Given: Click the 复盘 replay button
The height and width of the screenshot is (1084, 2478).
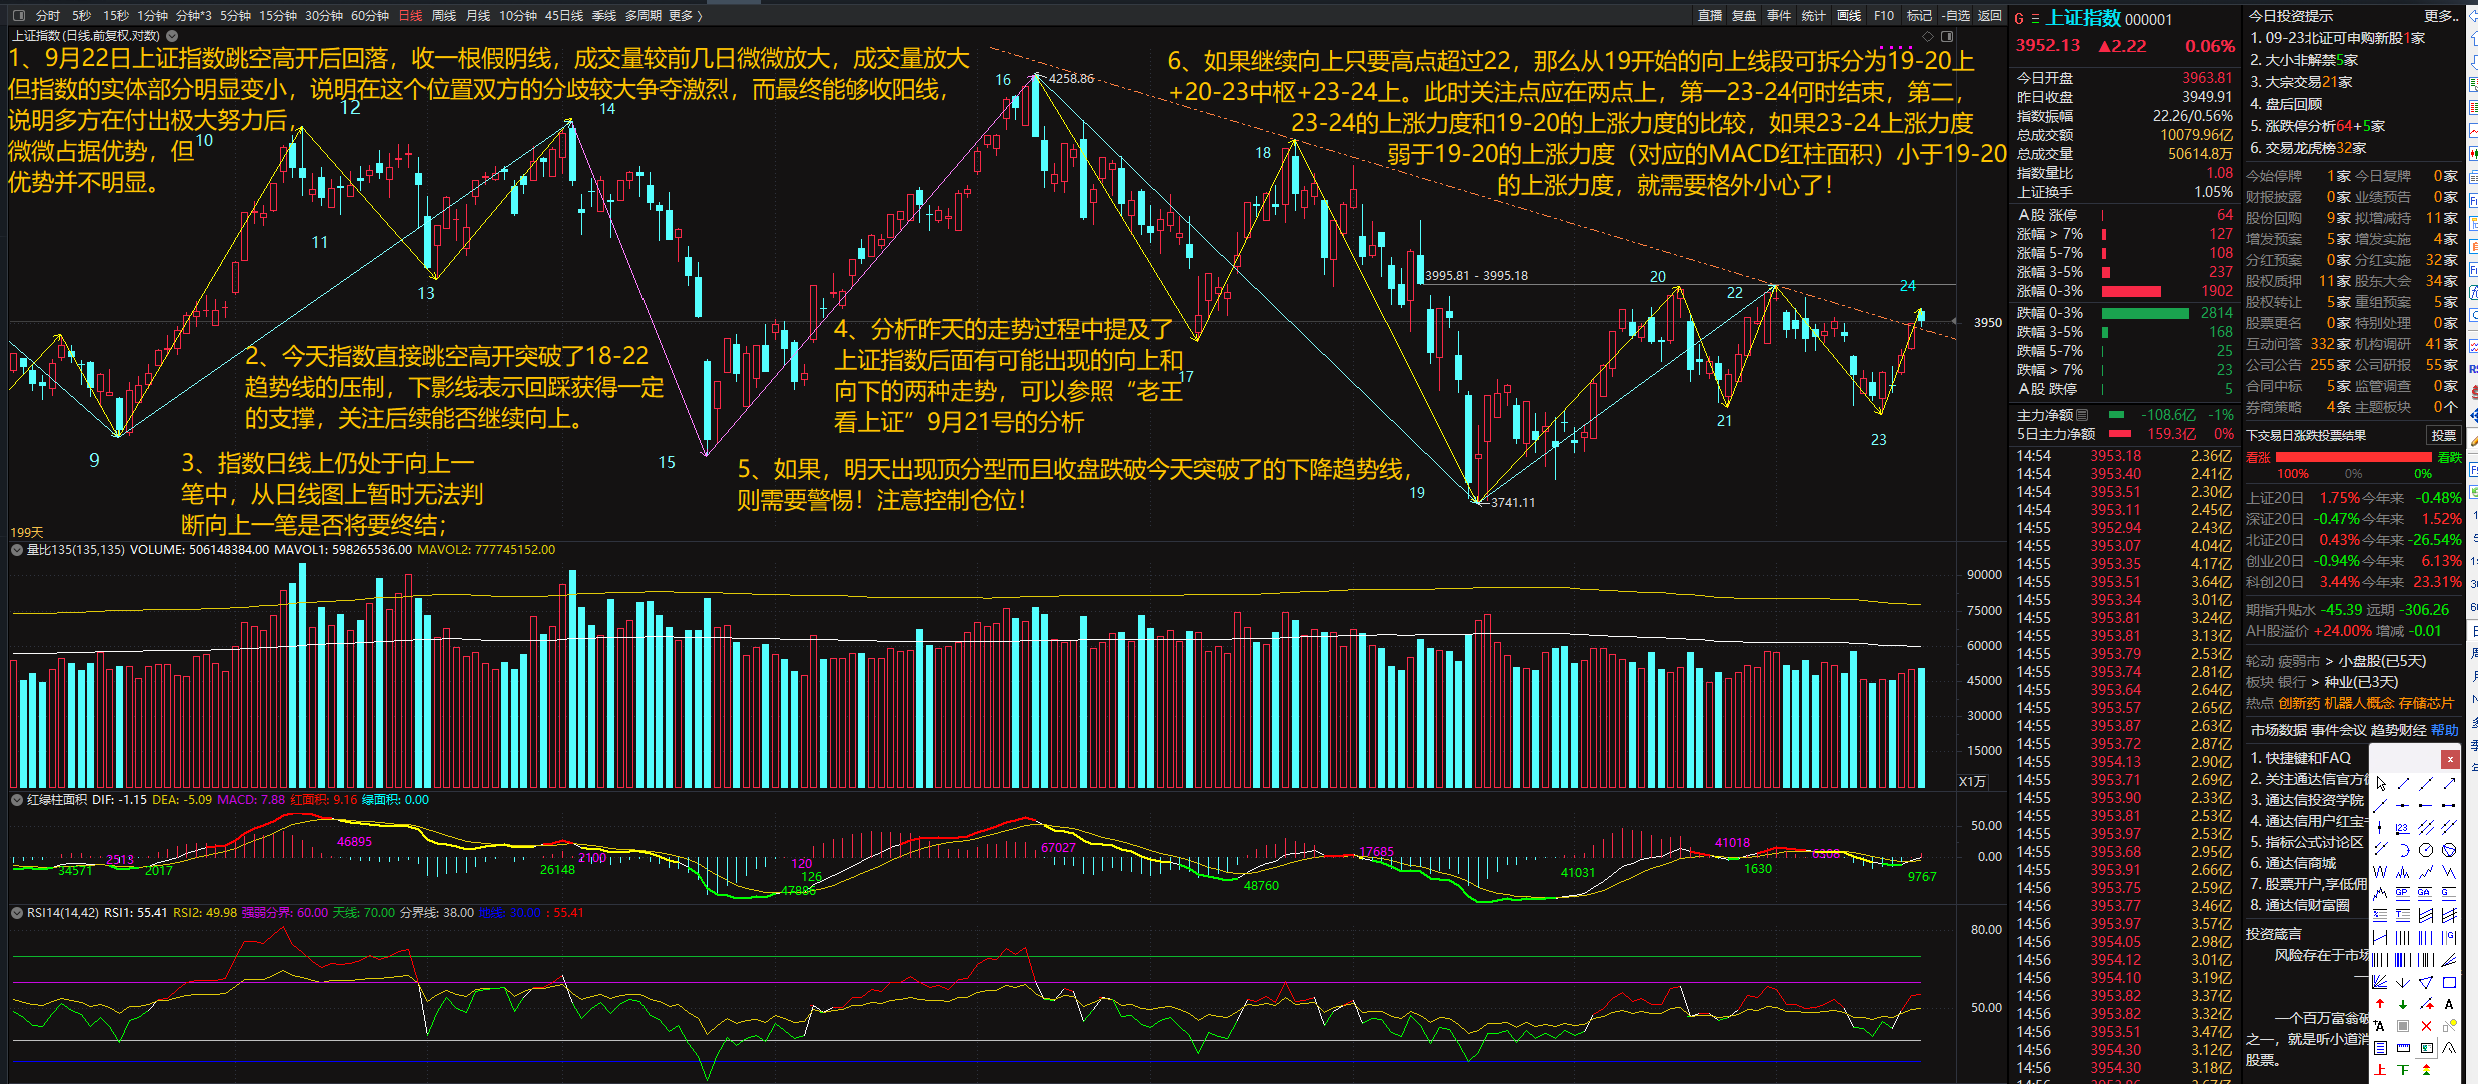Looking at the screenshot, I should coord(1744,15).
